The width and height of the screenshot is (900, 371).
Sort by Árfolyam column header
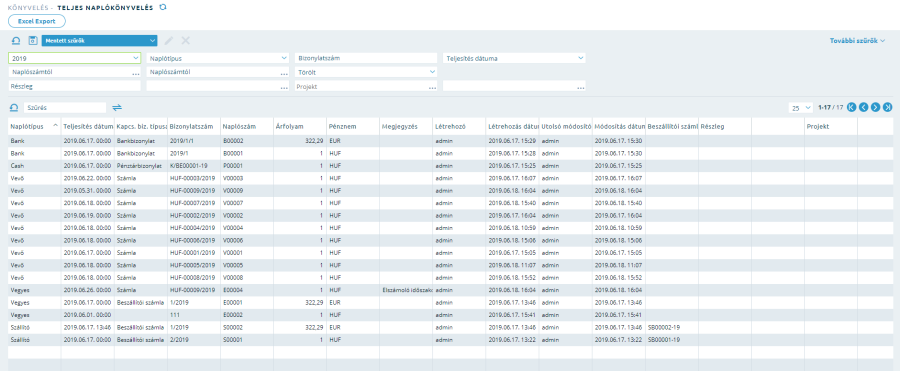(299, 126)
